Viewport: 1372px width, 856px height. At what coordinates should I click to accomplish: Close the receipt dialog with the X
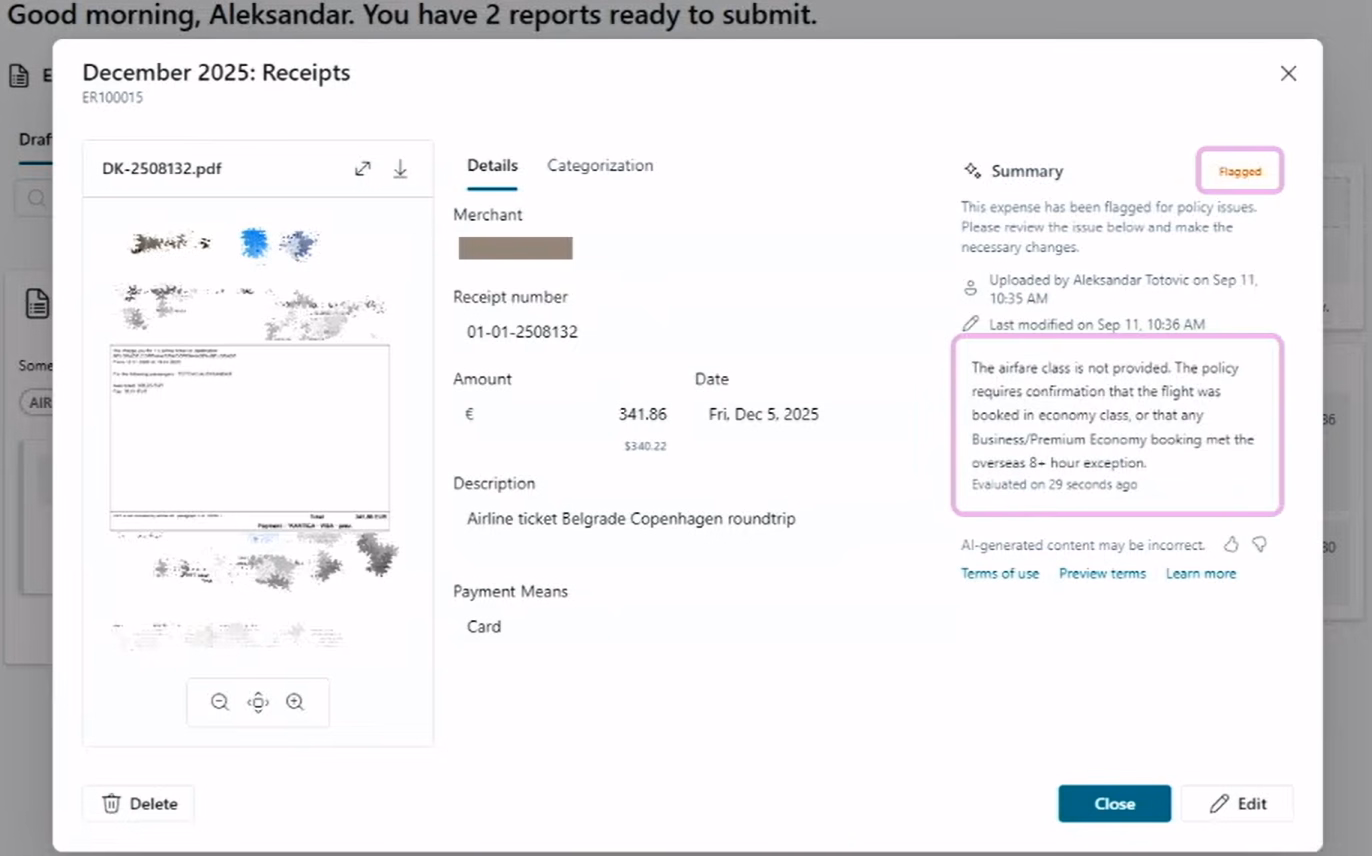[1289, 73]
